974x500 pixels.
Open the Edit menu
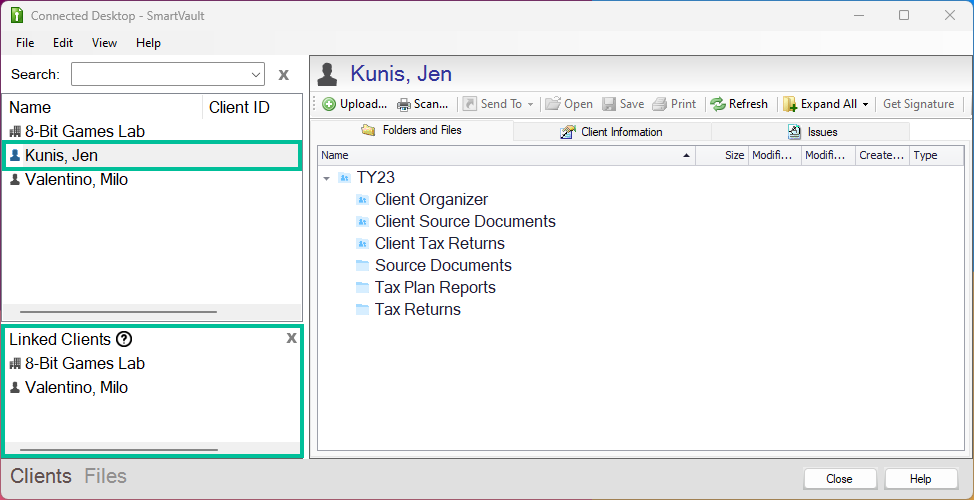[63, 43]
